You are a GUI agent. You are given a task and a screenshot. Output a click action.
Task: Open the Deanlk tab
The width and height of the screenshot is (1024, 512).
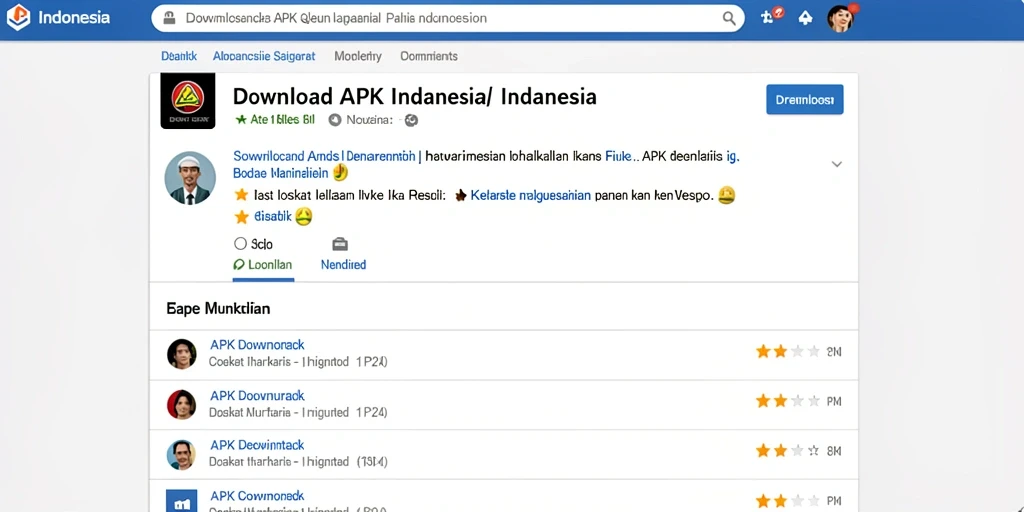click(x=179, y=56)
